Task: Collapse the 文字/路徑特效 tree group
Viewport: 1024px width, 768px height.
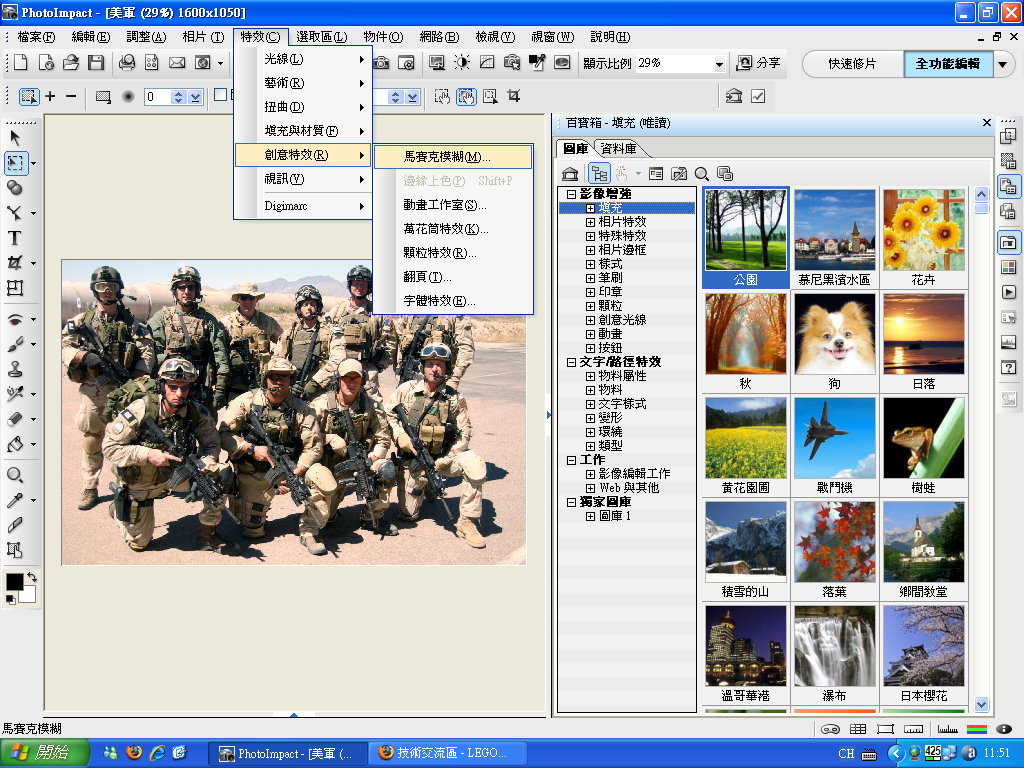Action: 571,362
